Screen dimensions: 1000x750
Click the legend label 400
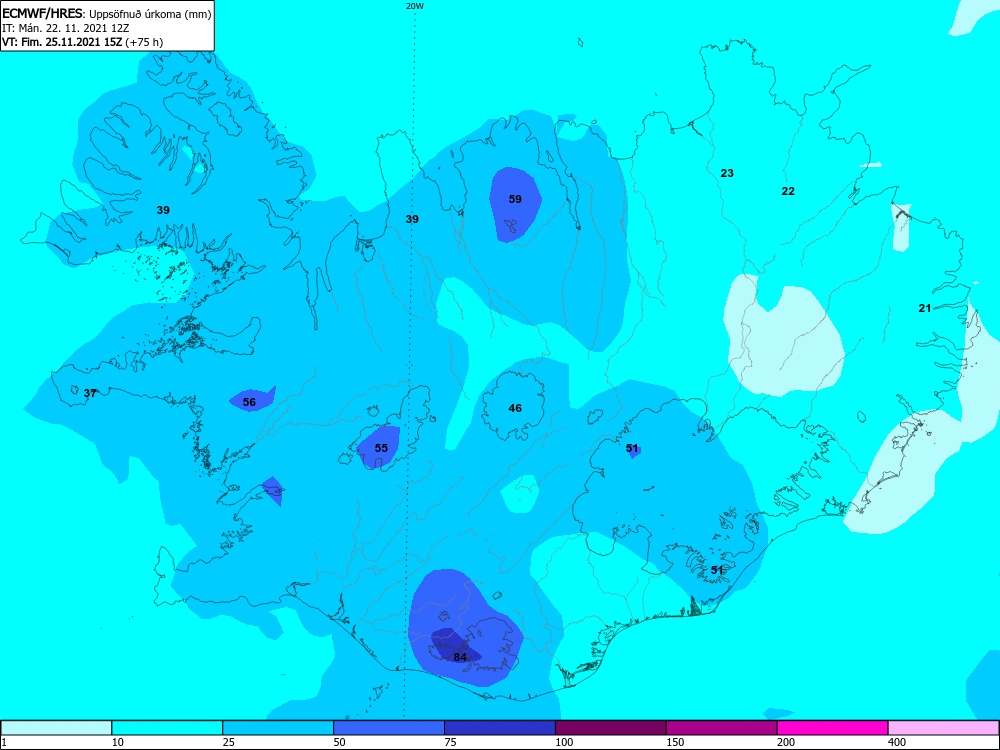point(897,742)
